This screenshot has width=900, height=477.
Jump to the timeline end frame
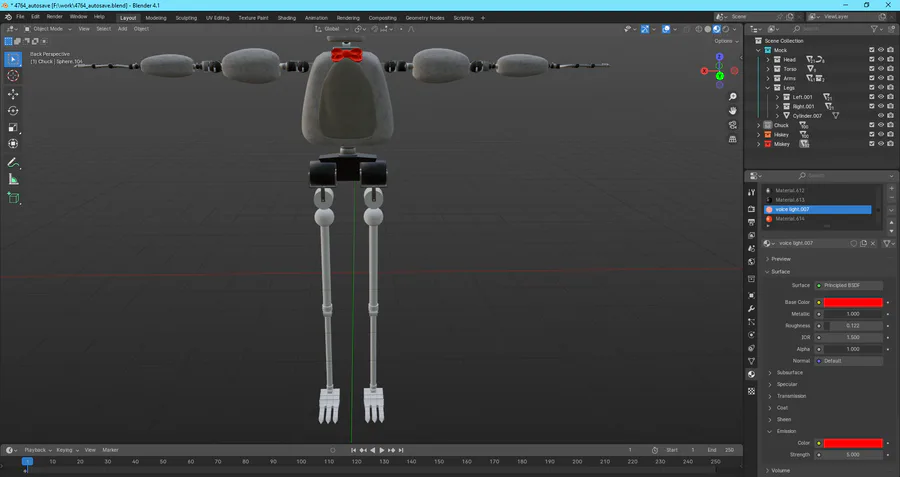(401, 450)
